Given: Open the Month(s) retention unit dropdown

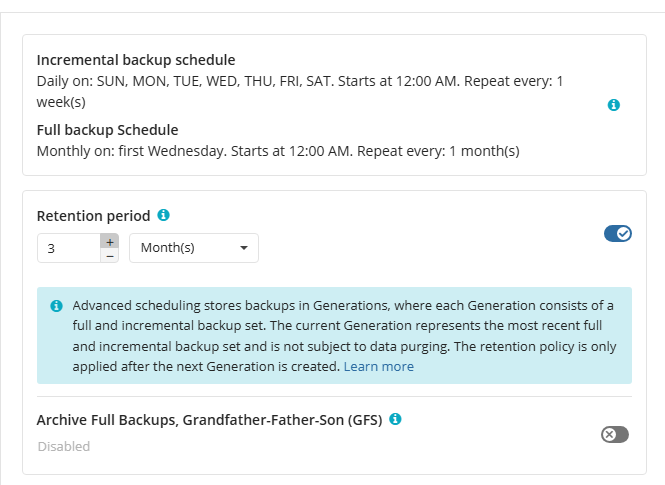Looking at the screenshot, I should point(193,248).
